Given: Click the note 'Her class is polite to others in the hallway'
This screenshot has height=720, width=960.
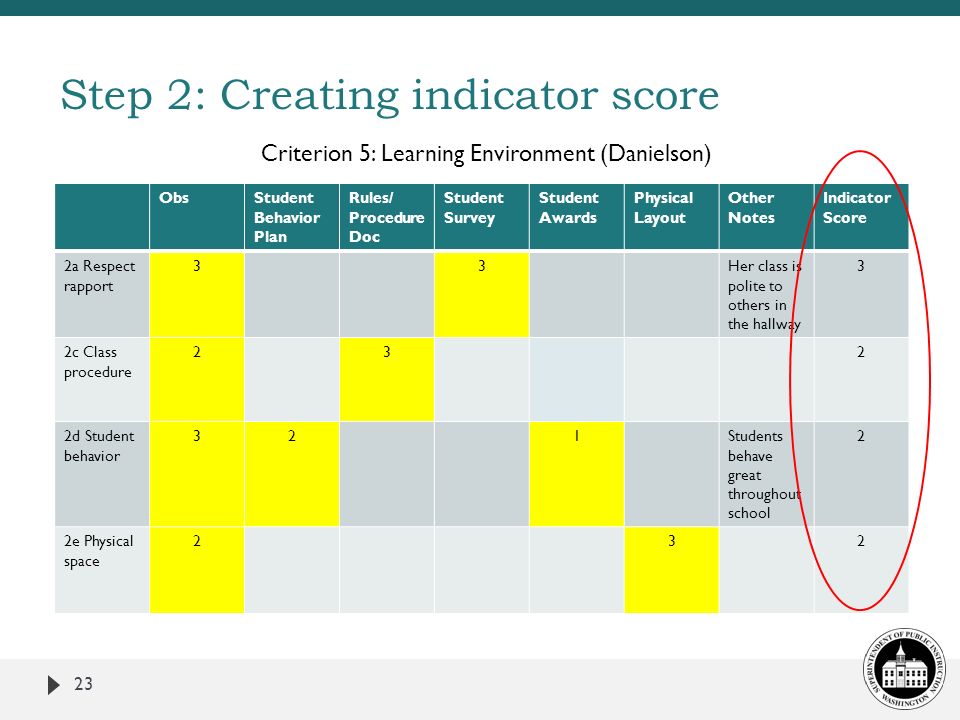Looking at the screenshot, I should 766,294.
